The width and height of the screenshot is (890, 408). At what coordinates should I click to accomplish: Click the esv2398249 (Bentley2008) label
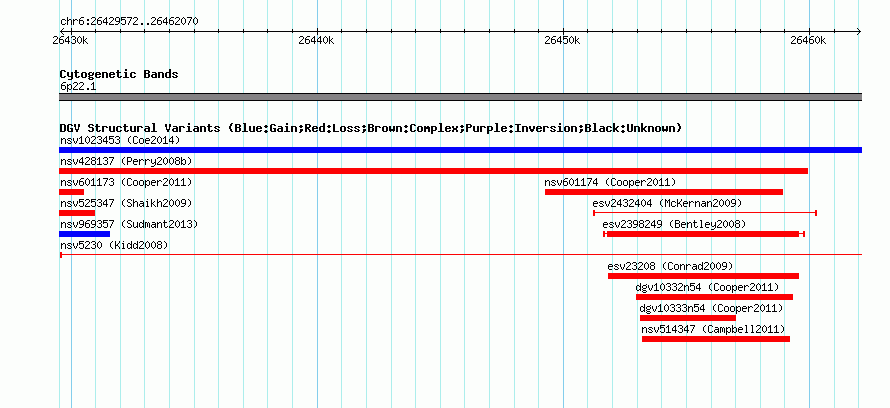coord(674,224)
